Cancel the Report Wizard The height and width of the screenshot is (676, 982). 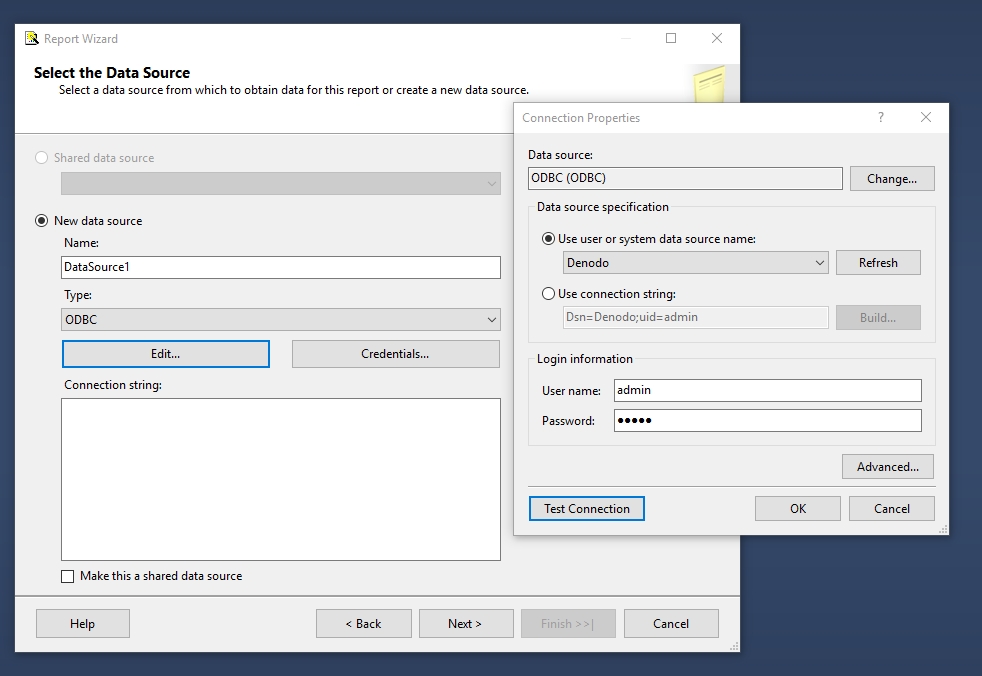[671, 623]
